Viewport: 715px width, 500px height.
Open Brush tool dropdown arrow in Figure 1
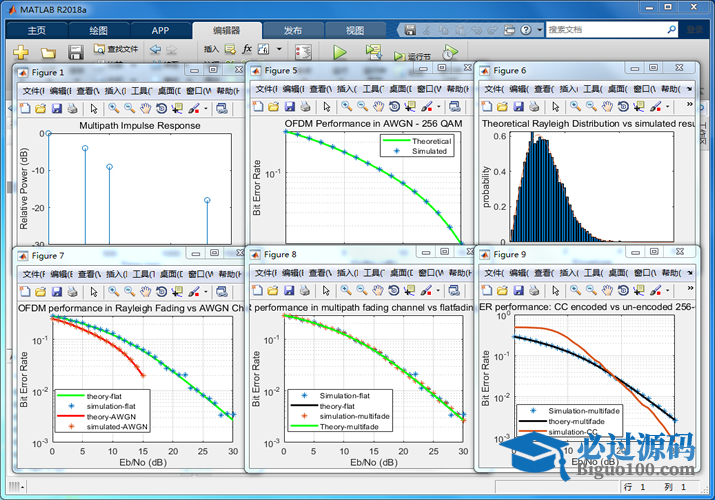coord(206,108)
